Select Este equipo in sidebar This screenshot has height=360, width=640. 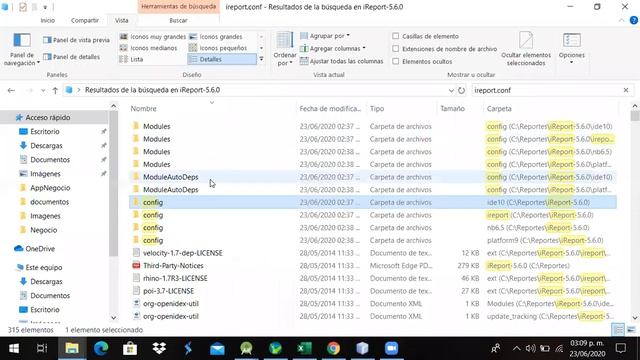(x=44, y=267)
